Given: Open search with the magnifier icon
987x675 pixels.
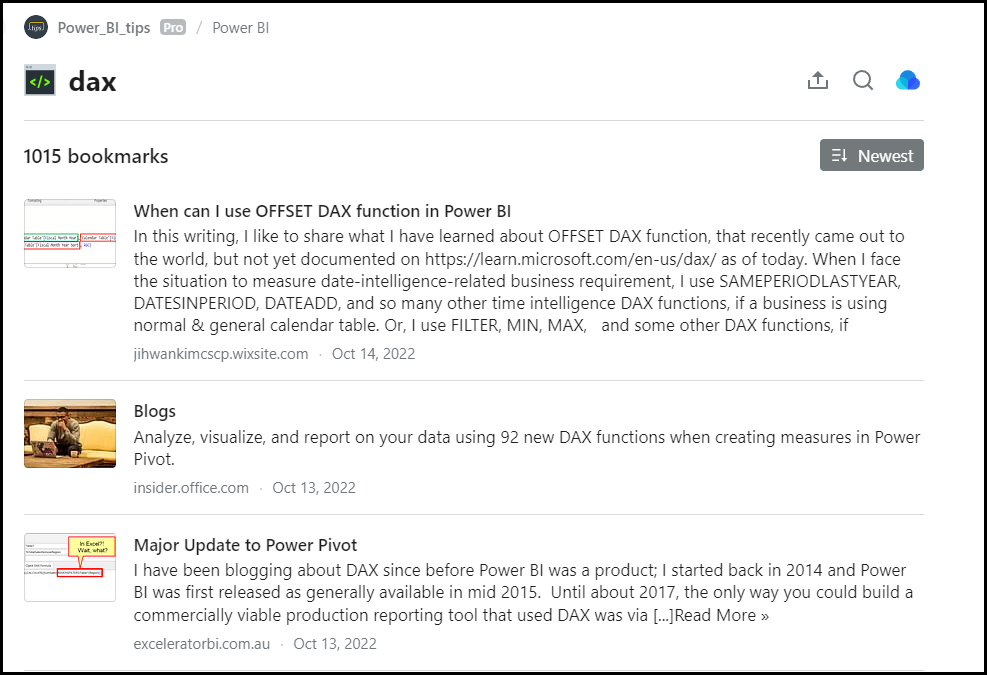Looking at the screenshot, I should click(863, 81).
